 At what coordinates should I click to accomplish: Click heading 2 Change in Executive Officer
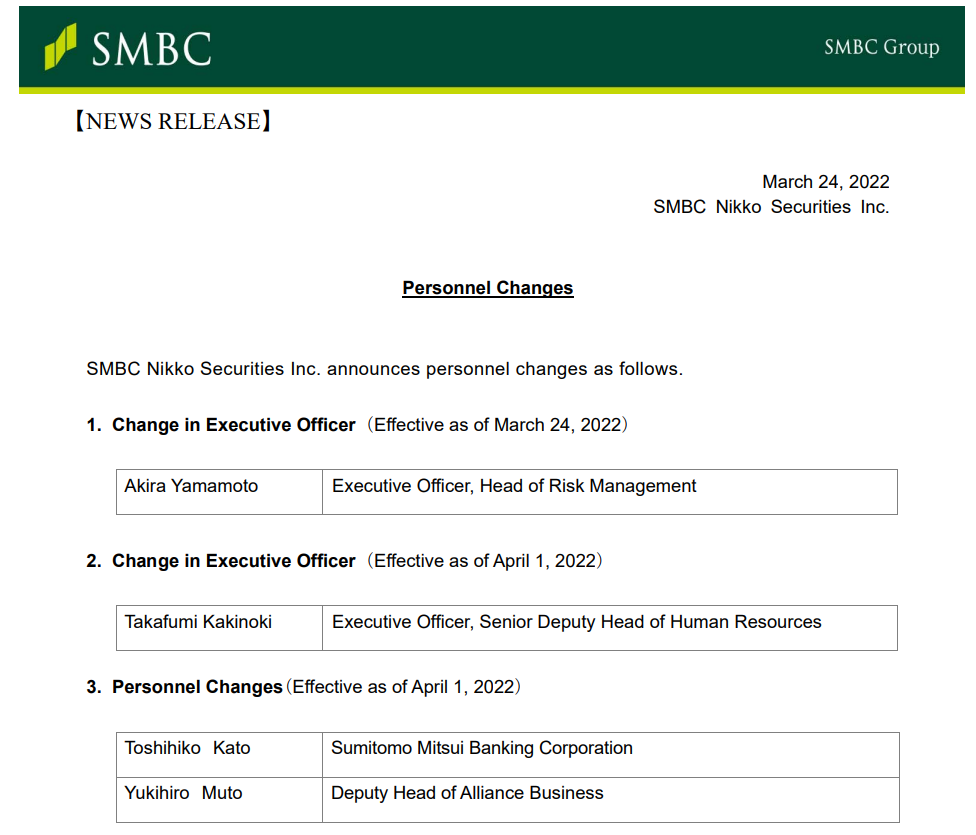(221, 561)
